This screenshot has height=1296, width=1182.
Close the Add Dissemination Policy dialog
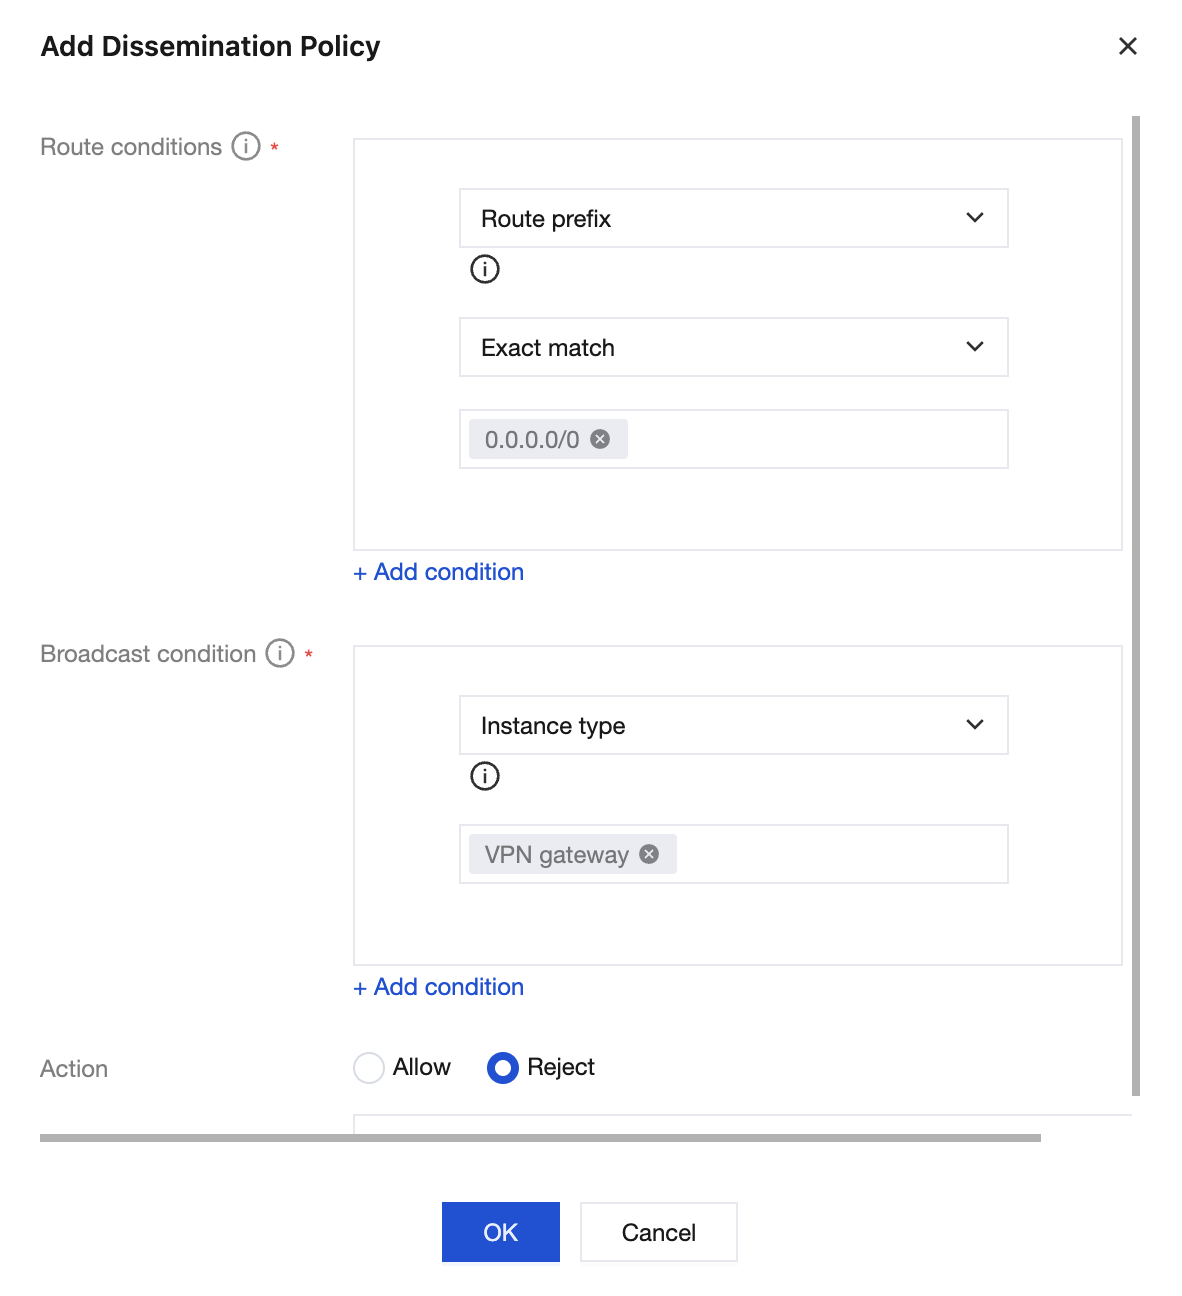1128,46
